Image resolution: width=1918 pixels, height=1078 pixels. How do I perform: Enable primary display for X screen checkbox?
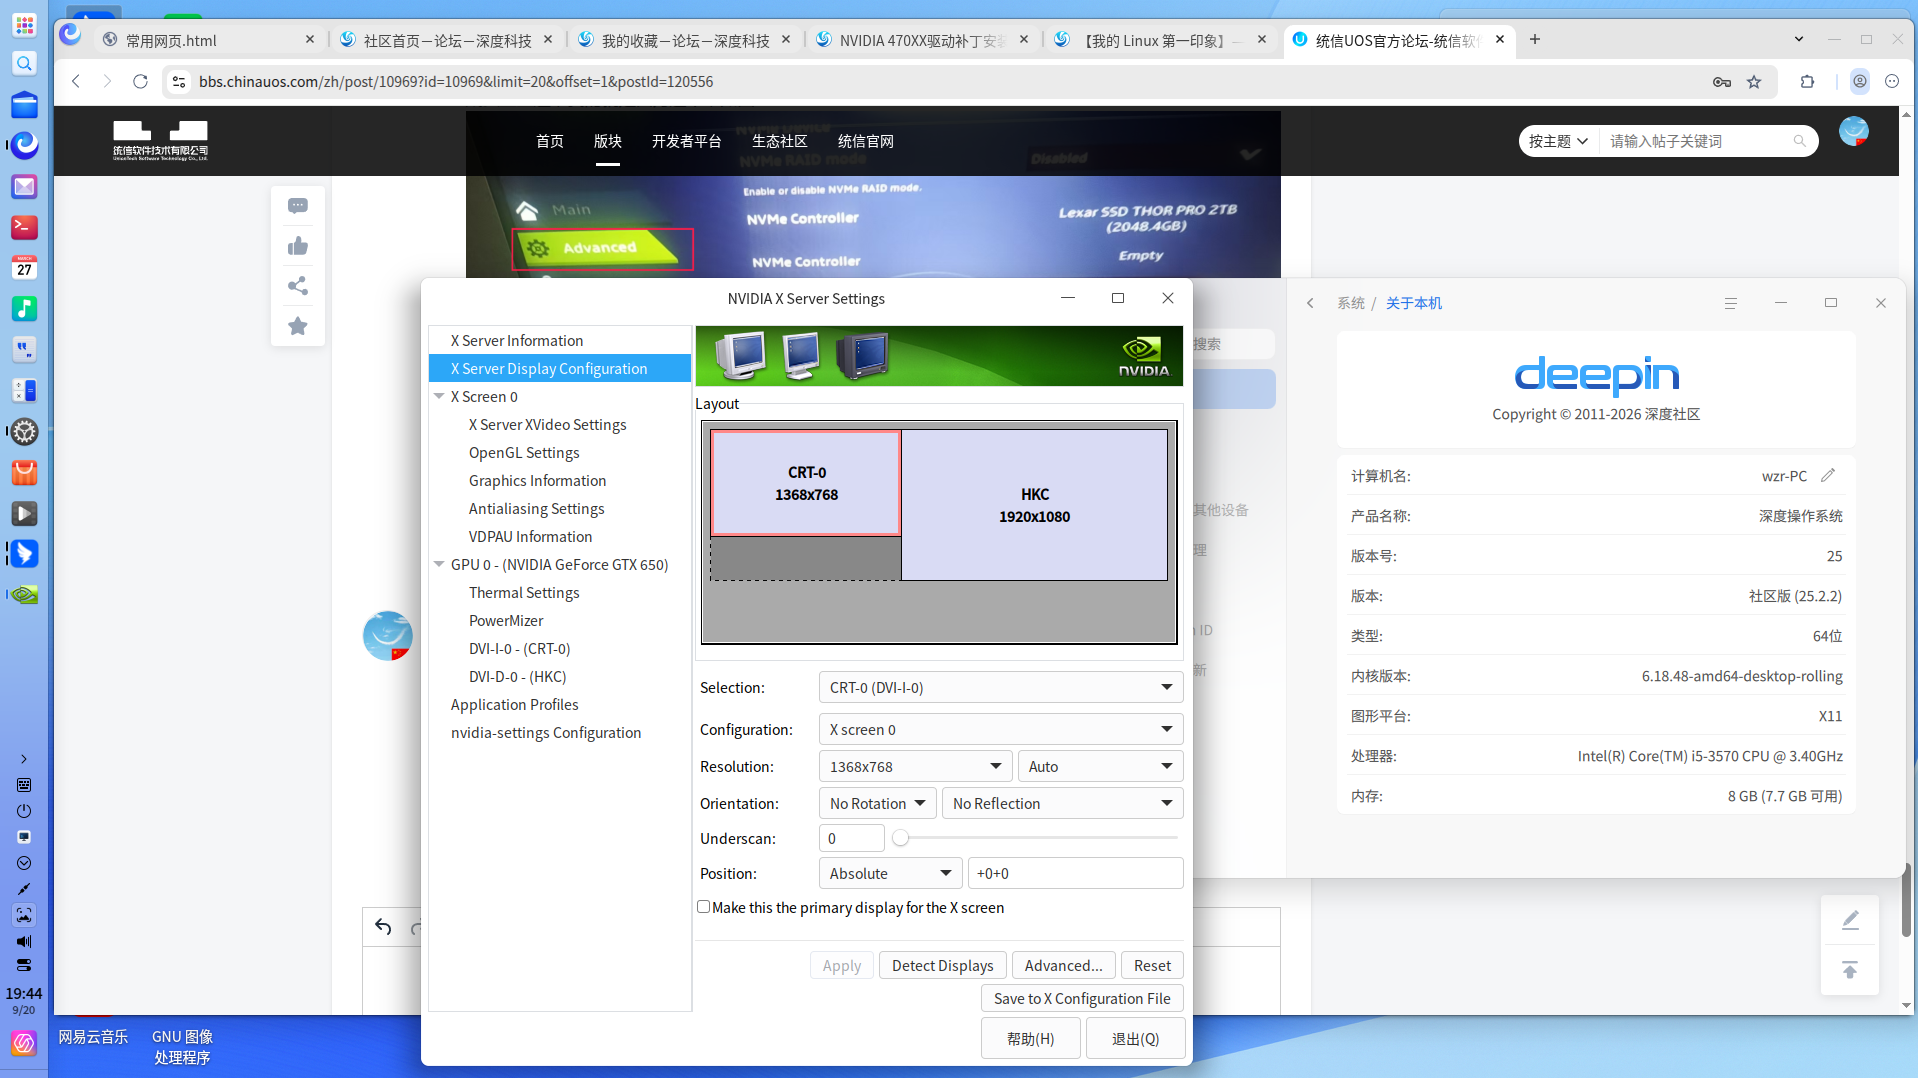[x=704, y=907]
